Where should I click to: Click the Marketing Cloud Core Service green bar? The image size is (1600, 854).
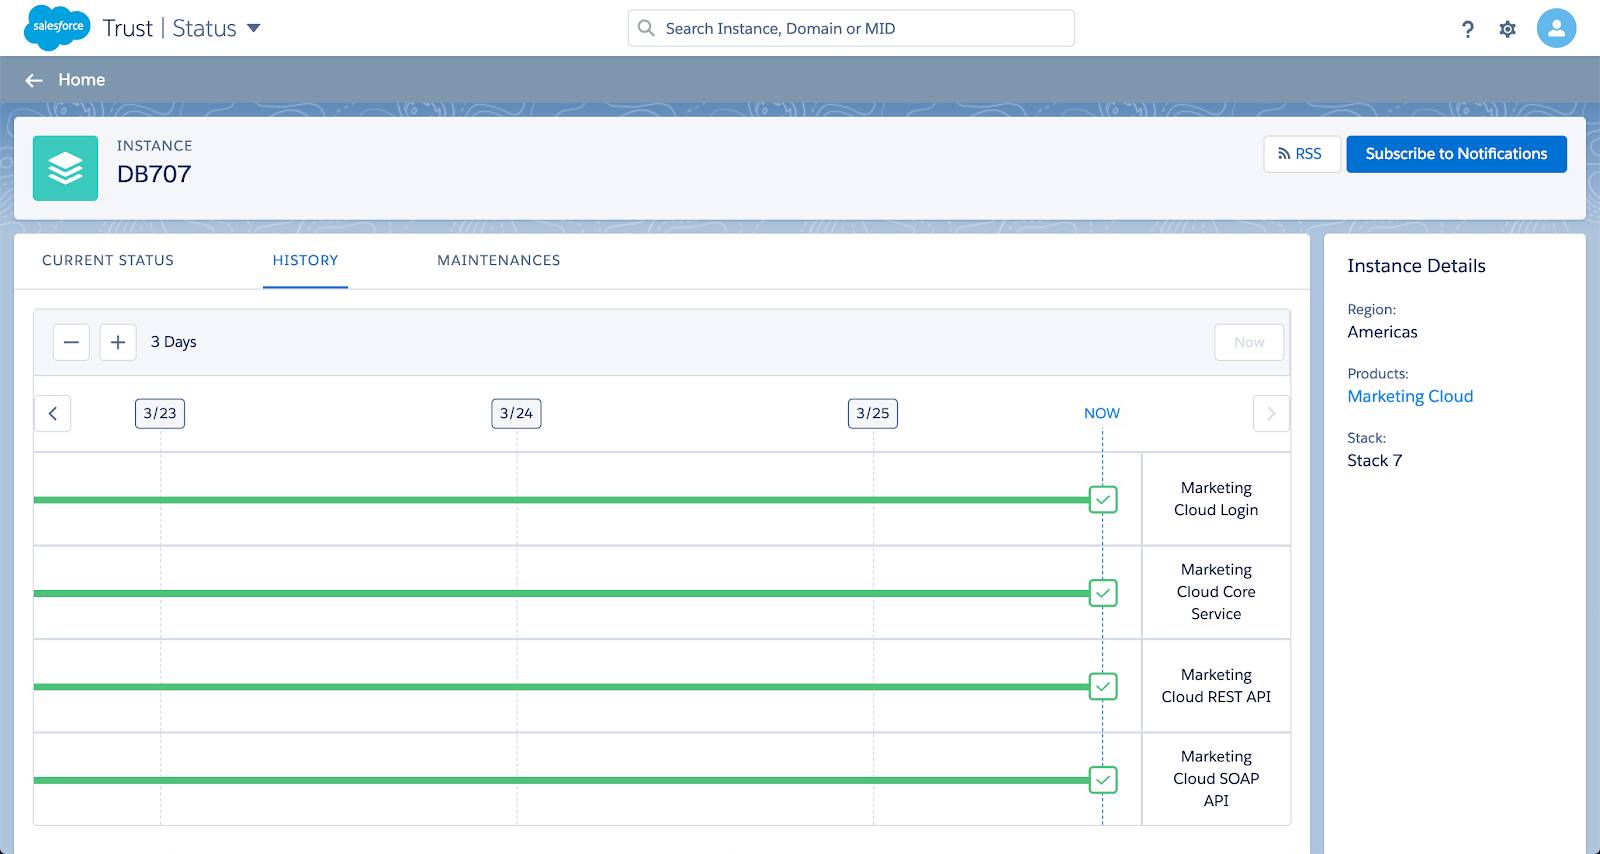click(x=561, y=593)
